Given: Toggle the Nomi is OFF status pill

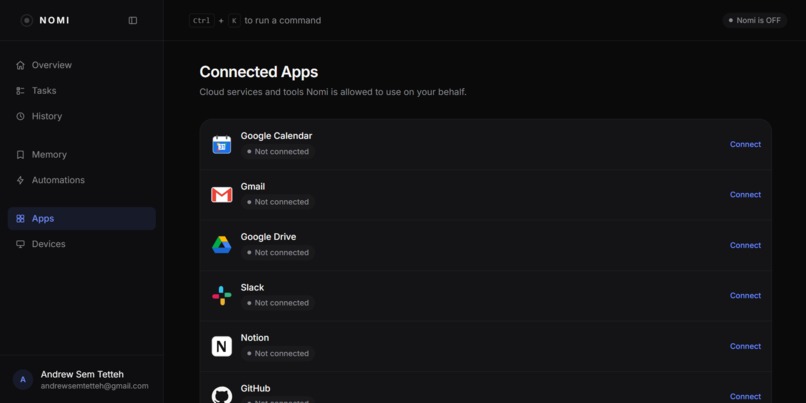Looking at the screenshot, I should (755, 21).
